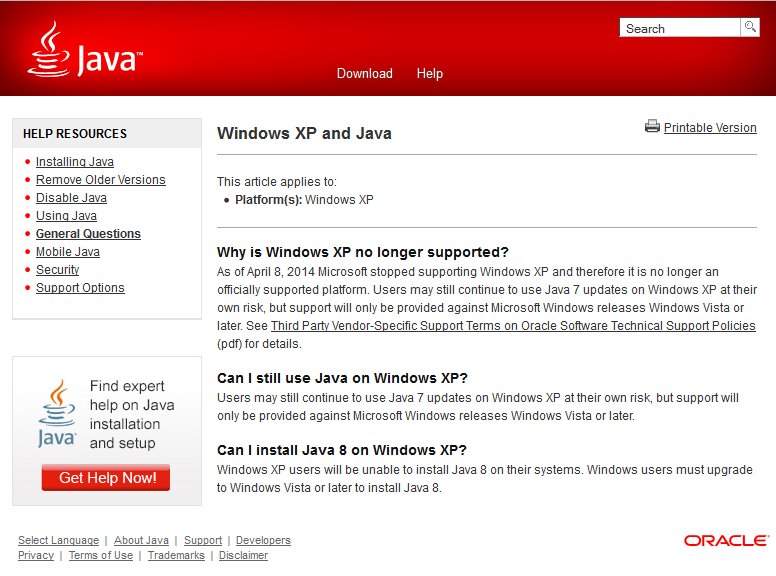Open the Help menu item
776x576 pixels.
[430, 73]
